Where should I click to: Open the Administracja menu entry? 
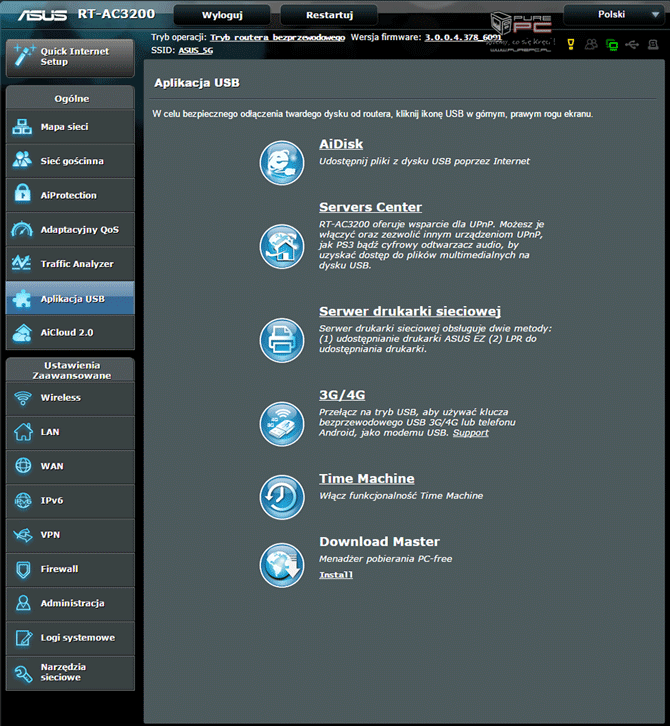coord(70,603)
